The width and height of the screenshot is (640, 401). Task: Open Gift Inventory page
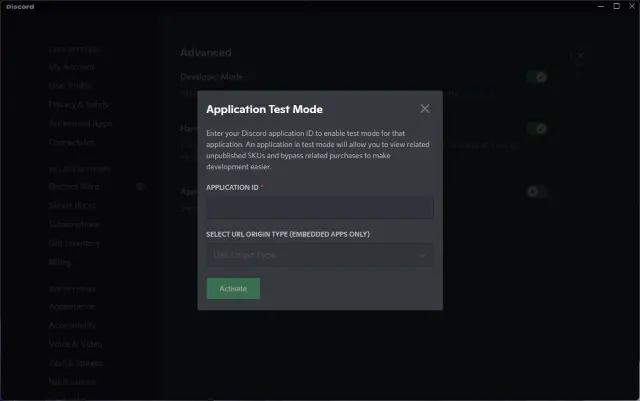point(74,243)
